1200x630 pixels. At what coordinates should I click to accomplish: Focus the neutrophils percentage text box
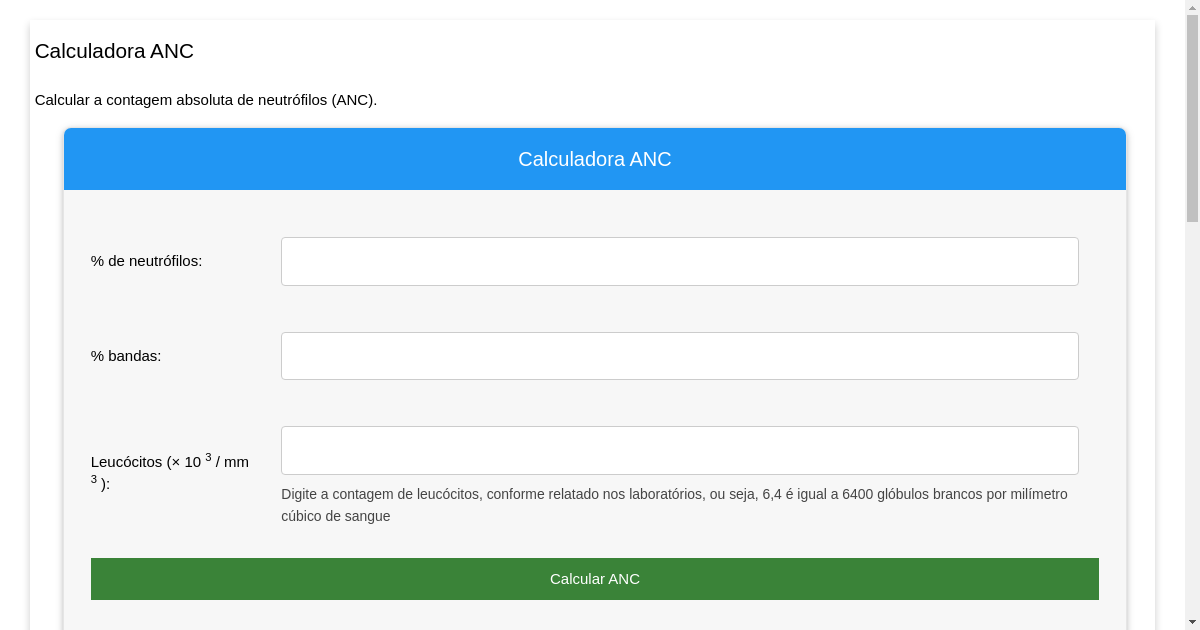pos(680,261)
